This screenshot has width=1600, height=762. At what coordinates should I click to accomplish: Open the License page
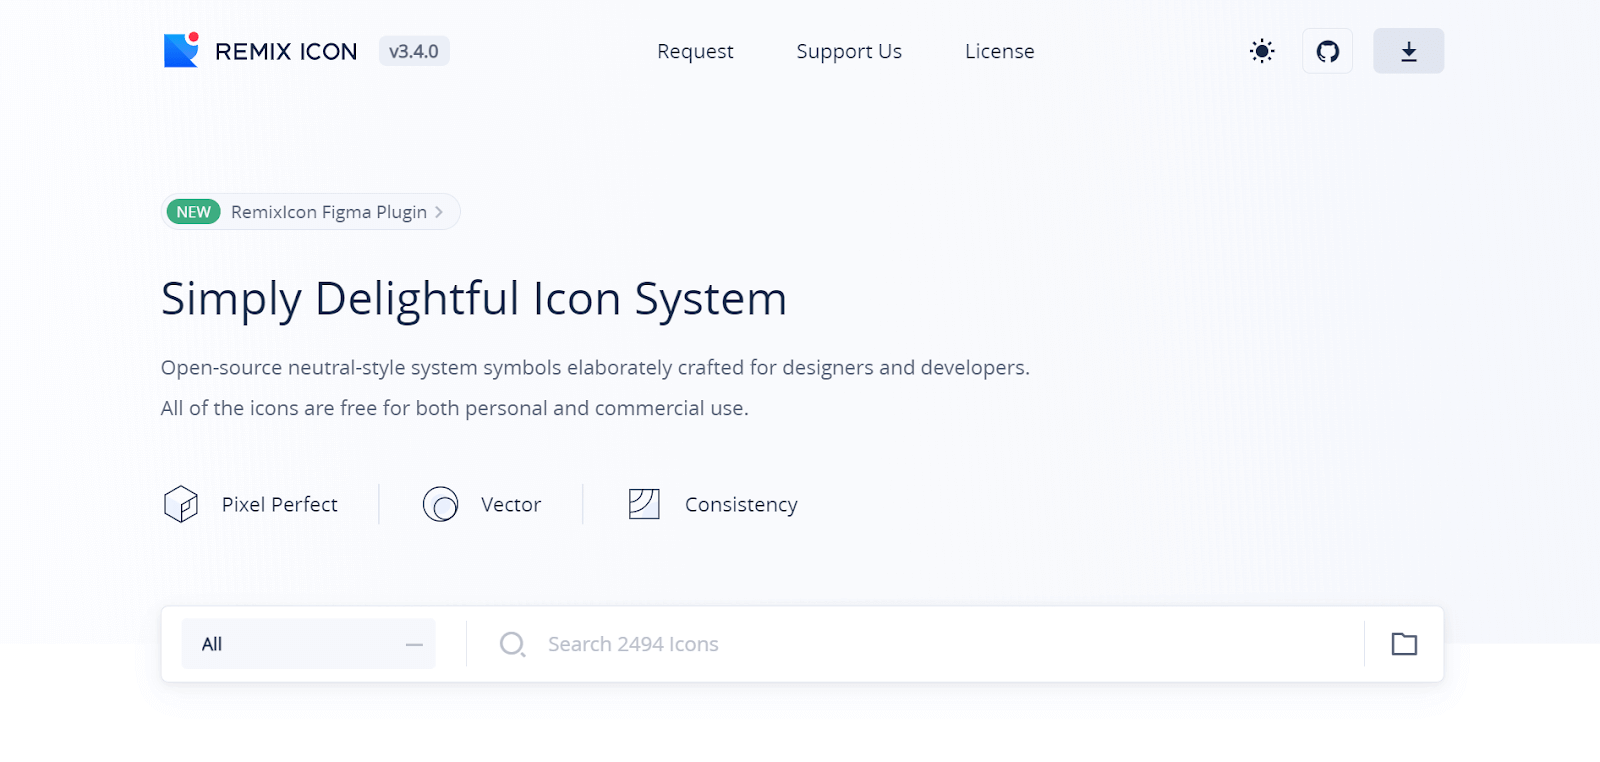[999, 51]
